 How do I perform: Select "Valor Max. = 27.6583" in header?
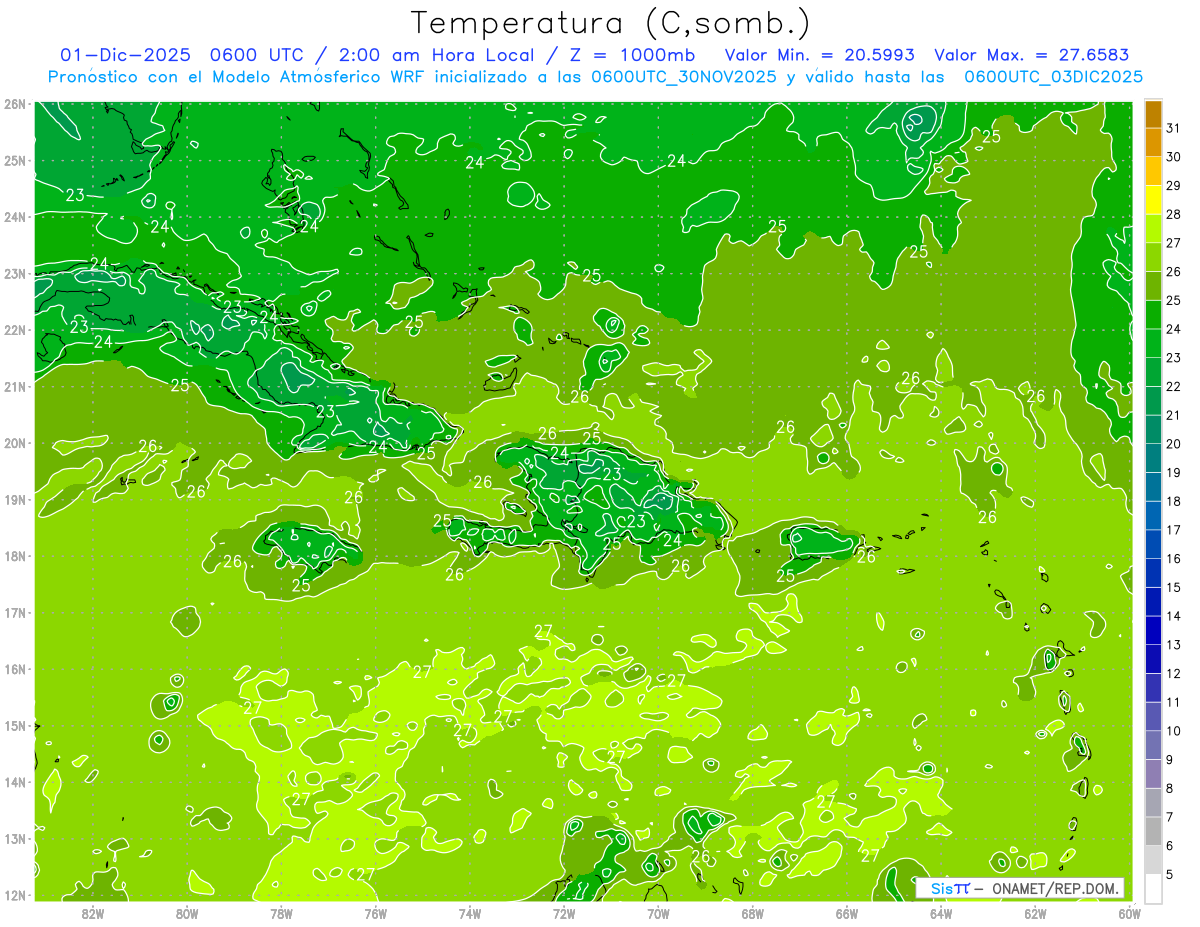click(1031, 55)
